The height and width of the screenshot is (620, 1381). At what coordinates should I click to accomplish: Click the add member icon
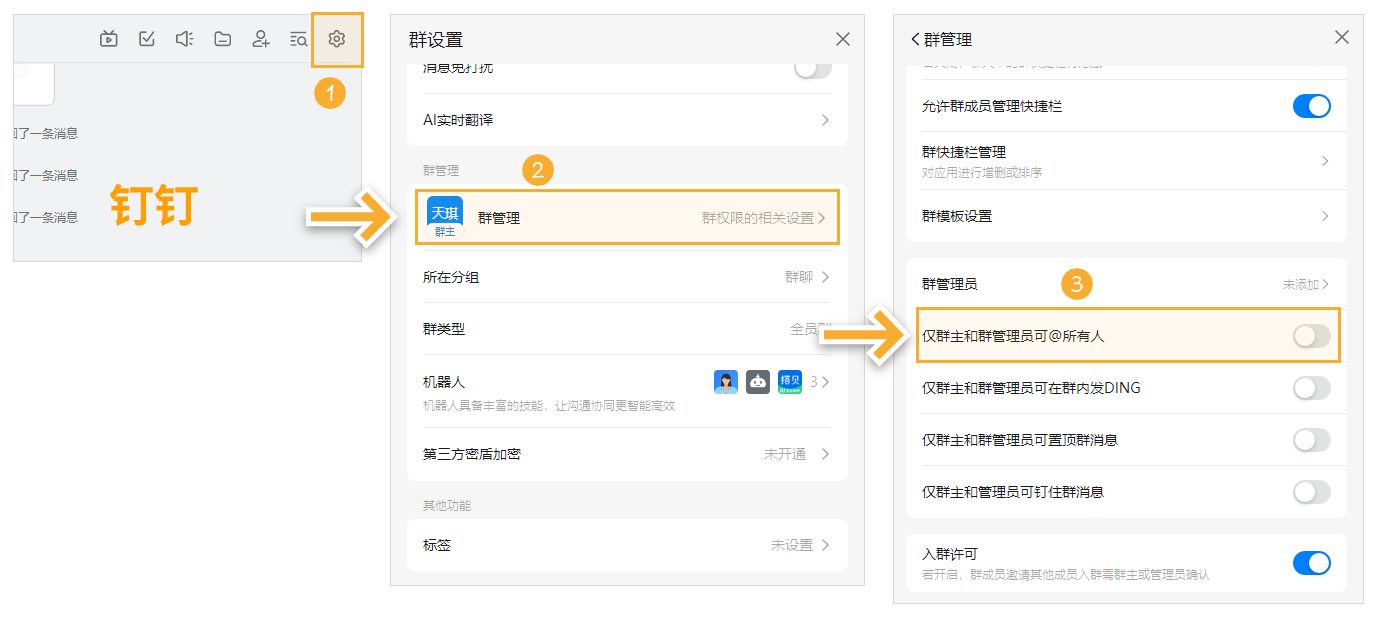click(260, 39)
